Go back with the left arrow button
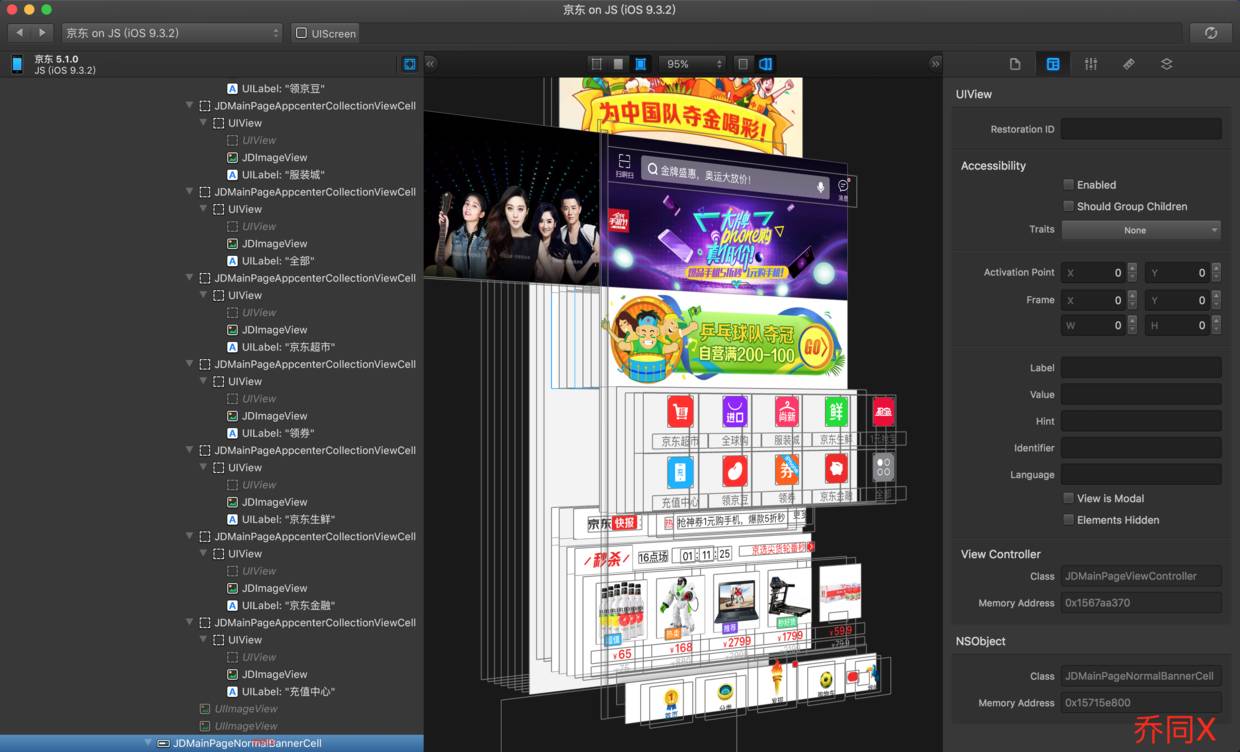 (x=19, y=33)
